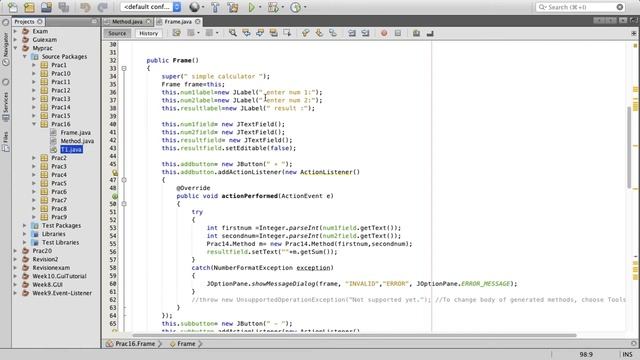Click the Search field

pos(580,7)
